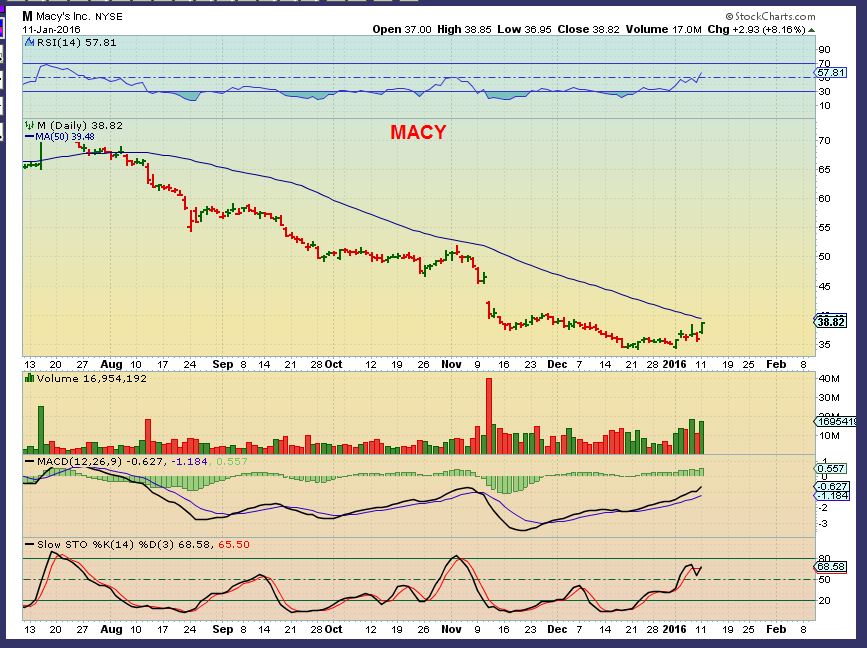This screenshot has height=648, width=867.
Task: Click the 'Chg +2.93 (+8.16%)' text
Action: click(756, 29)
